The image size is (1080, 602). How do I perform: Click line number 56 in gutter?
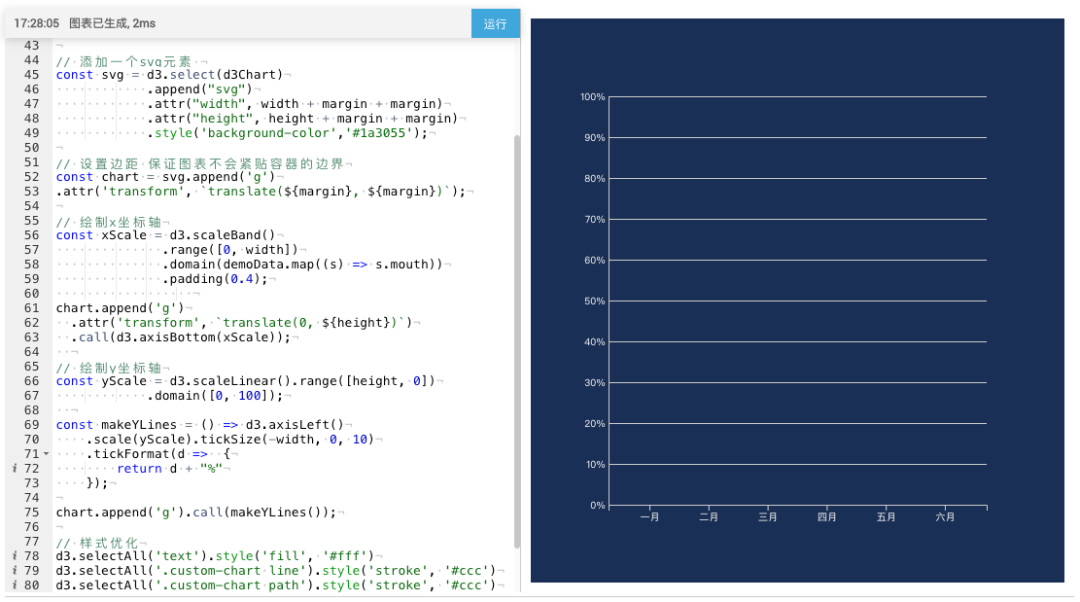(32, 235)
